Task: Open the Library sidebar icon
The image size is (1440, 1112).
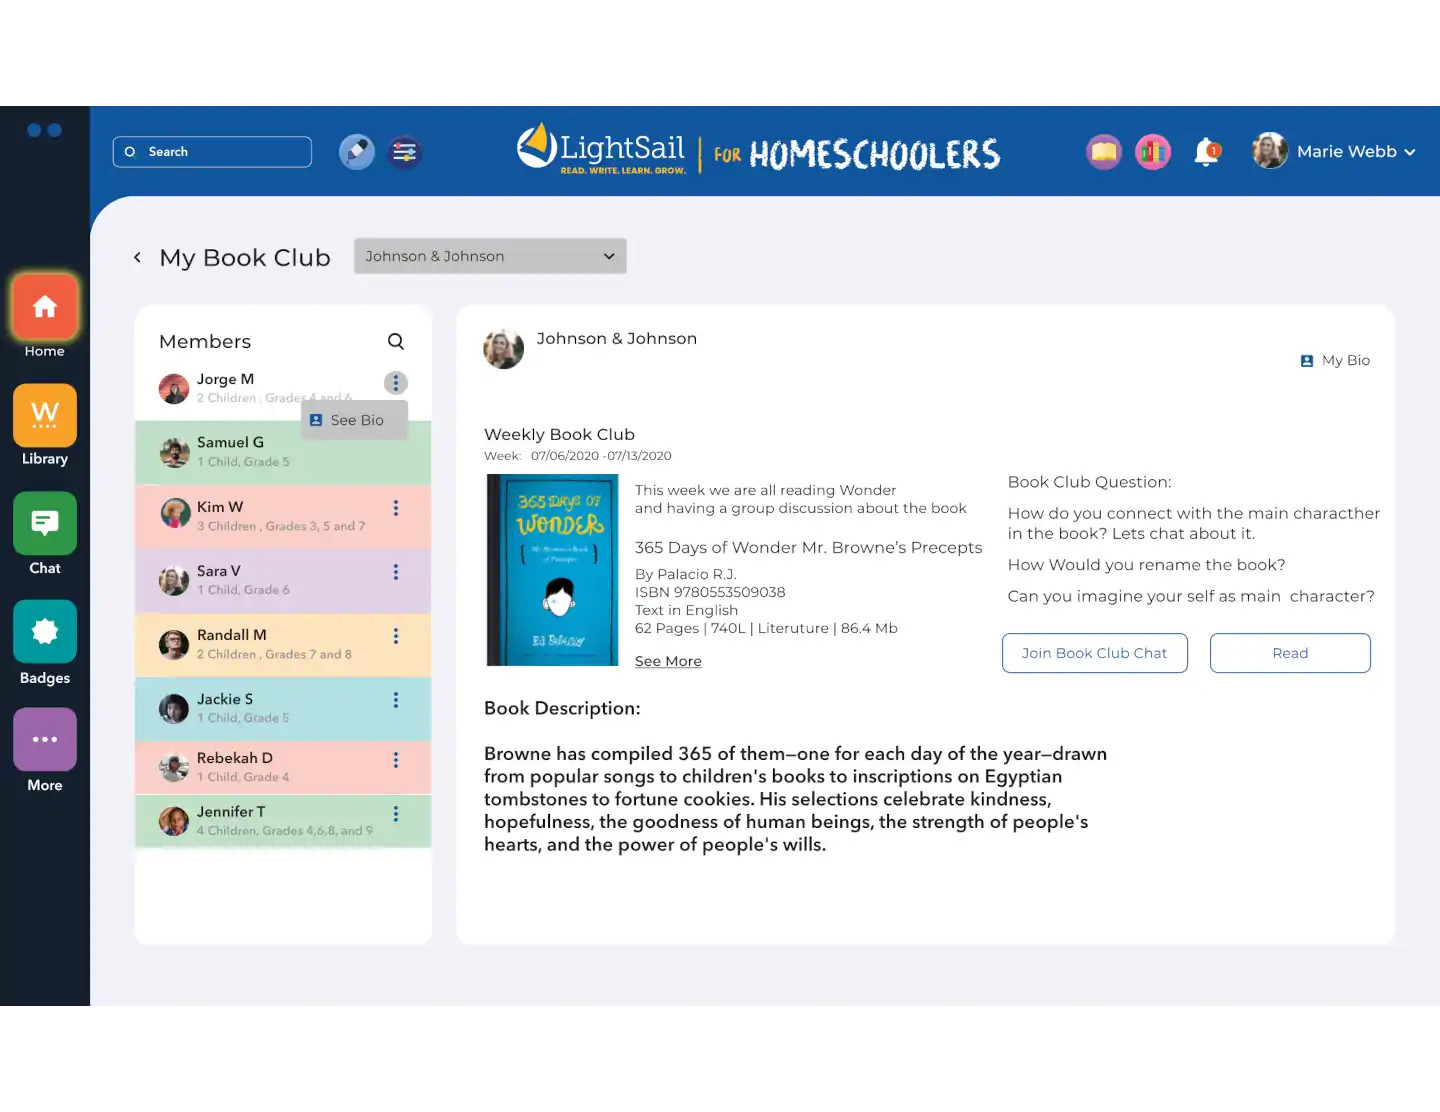Action: 44,415
